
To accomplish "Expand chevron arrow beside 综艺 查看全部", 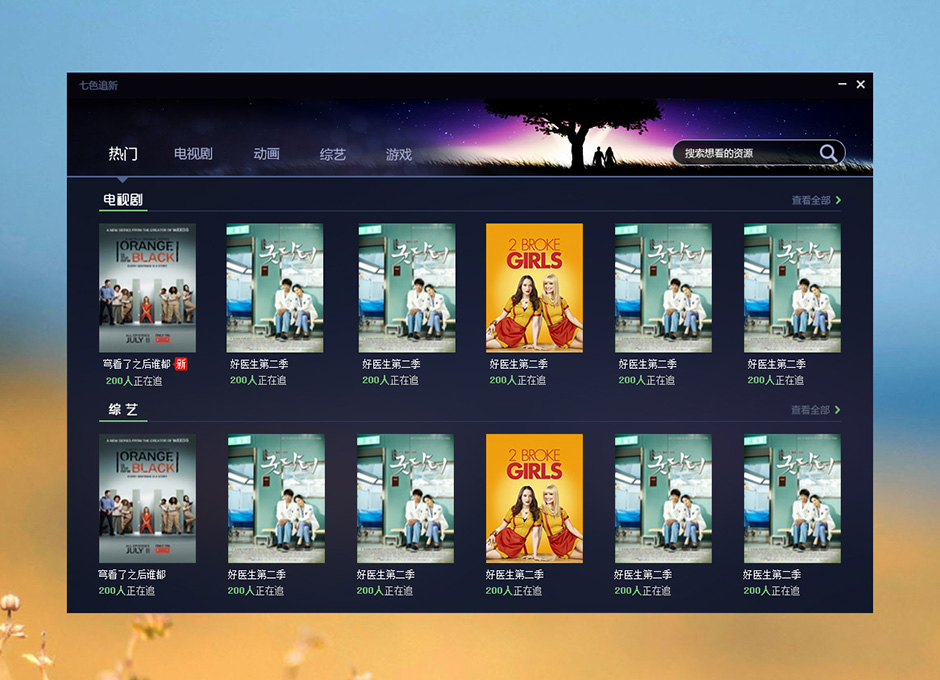I will coord(837,410).
